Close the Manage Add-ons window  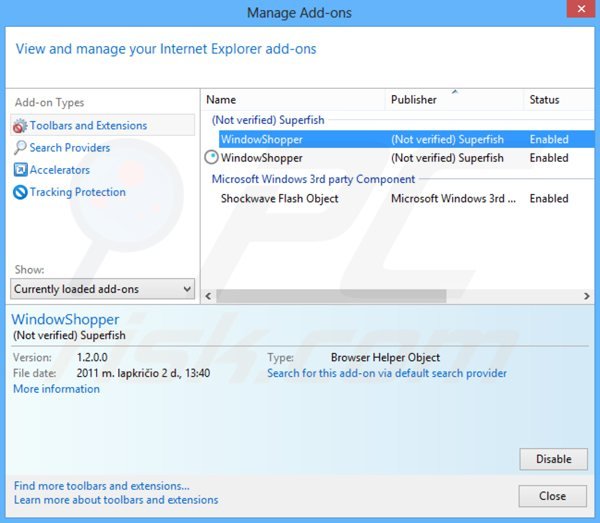pos(581,8)
